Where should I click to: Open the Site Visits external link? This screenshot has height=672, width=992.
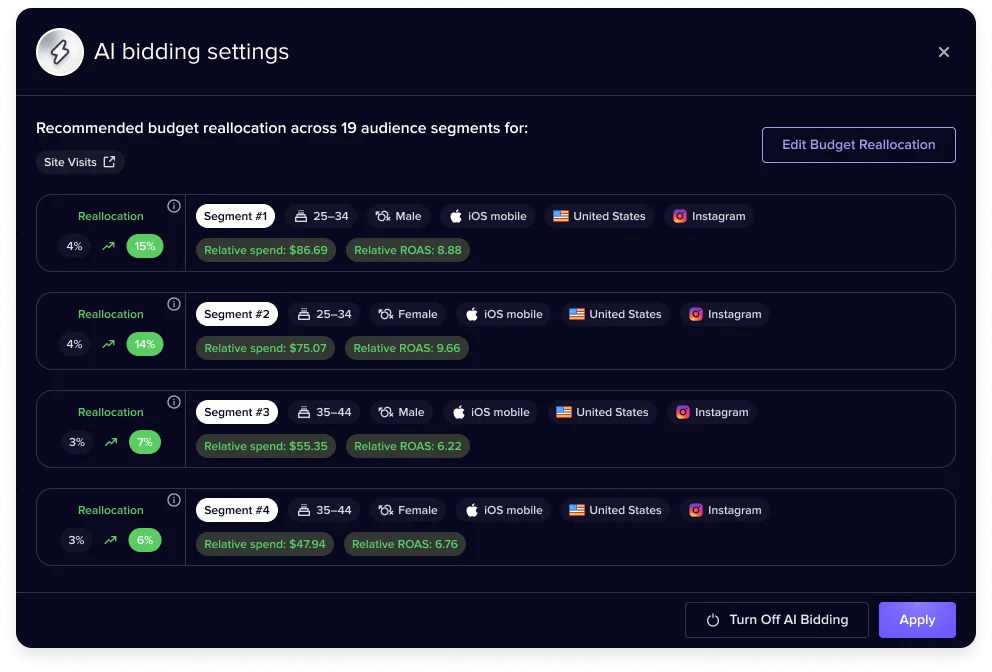tap(80, 162)
